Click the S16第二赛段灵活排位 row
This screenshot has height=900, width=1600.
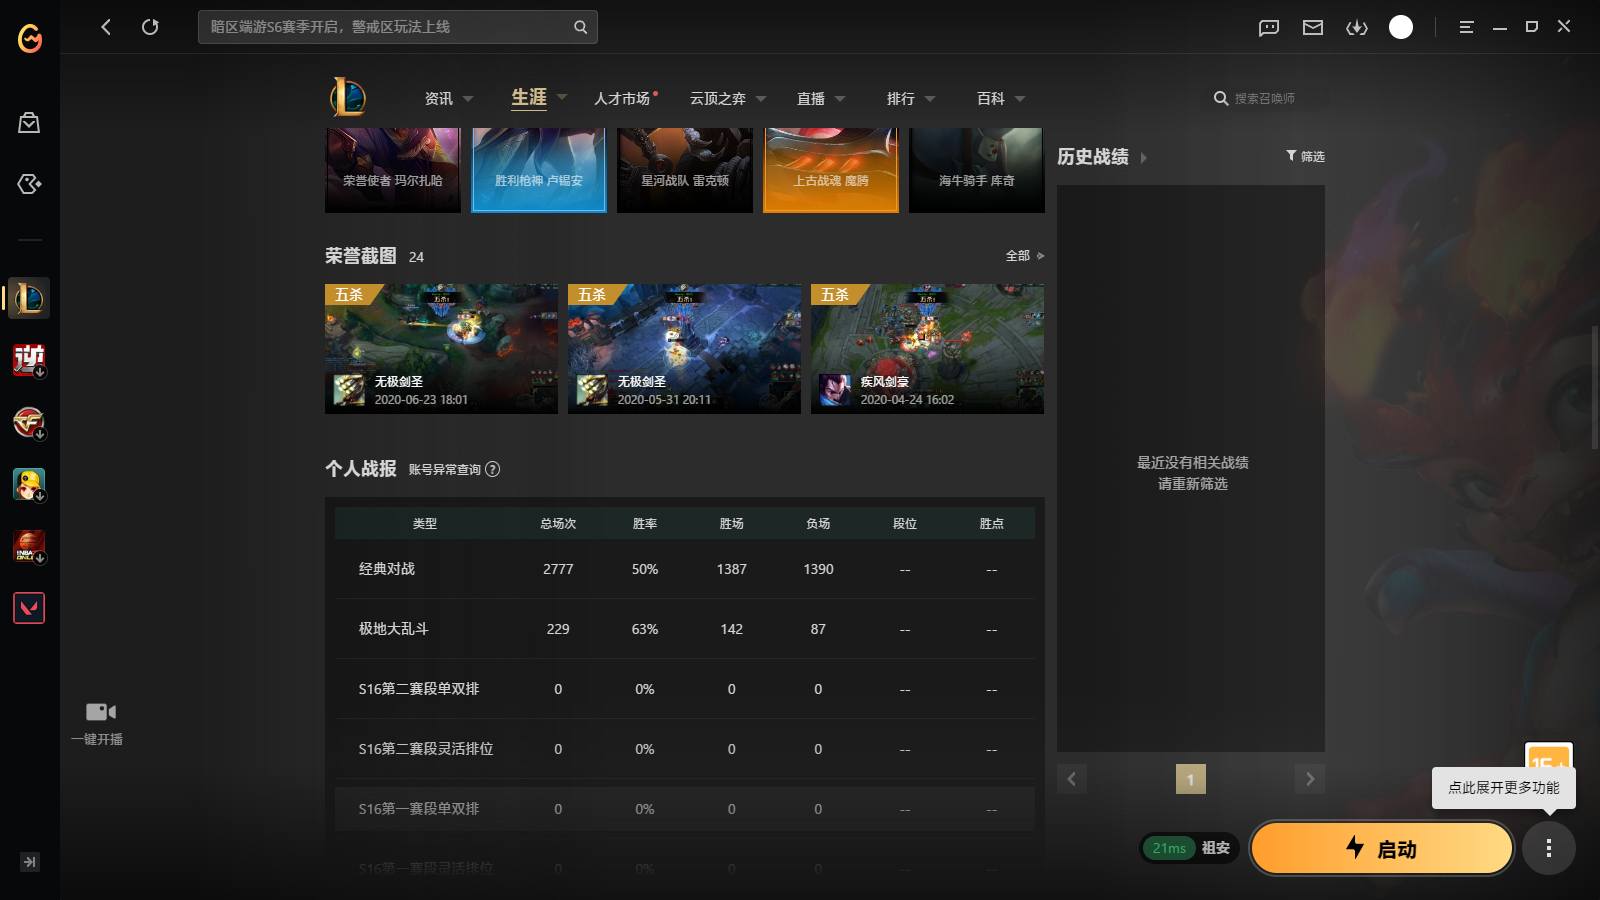pyautogui.click(x=685, y=749)
